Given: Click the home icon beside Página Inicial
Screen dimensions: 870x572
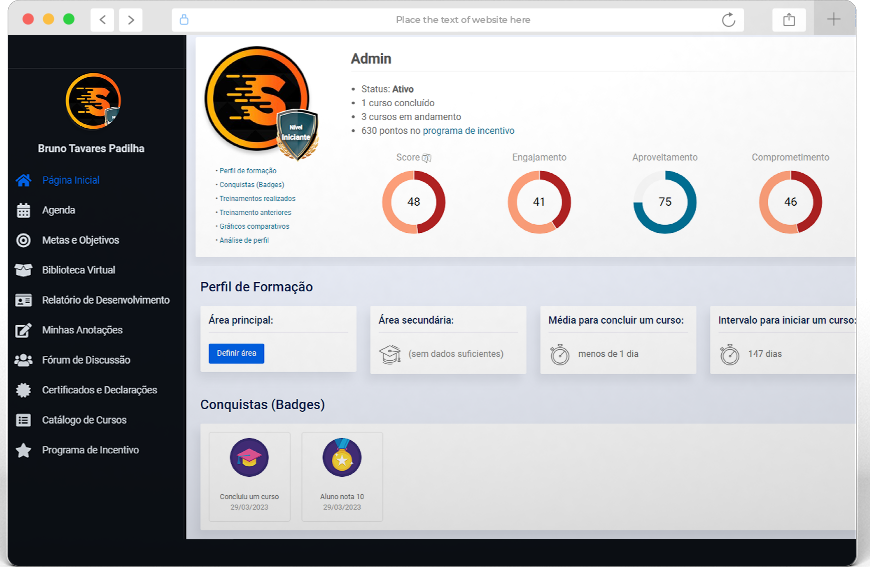Looking at the screenshot, I should 24,180.
